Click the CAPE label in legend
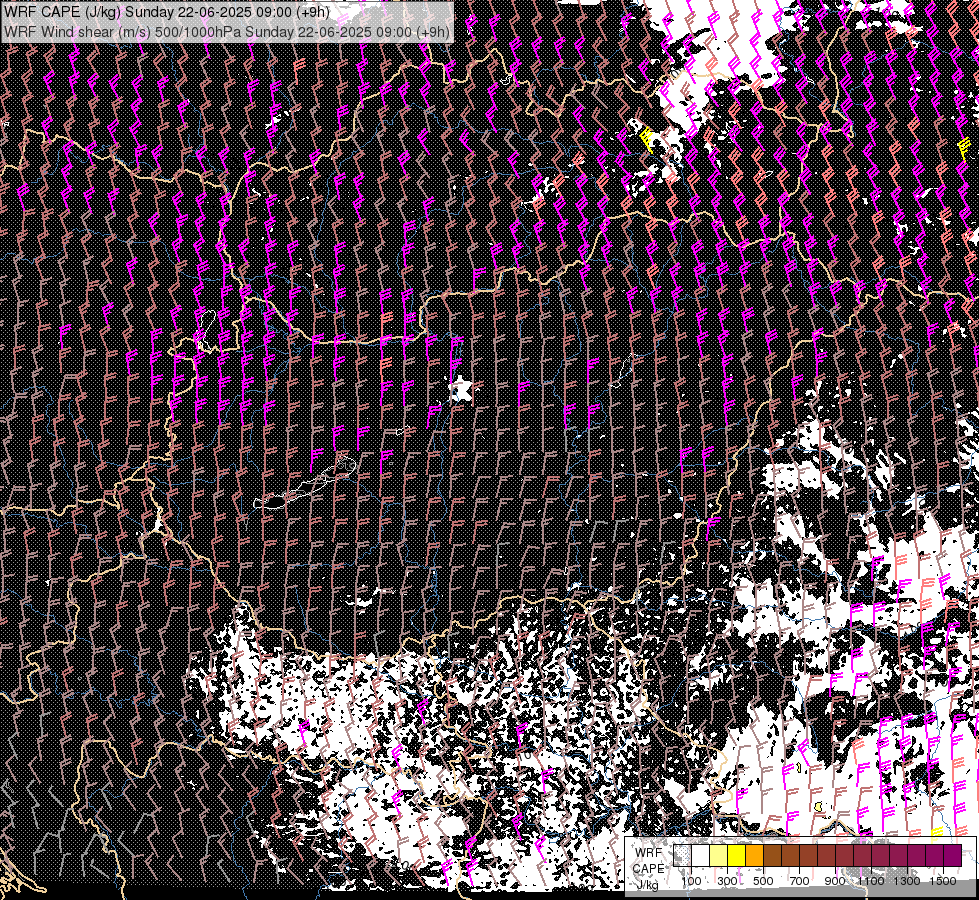The image size is (979, 900). tap(649, 869)
